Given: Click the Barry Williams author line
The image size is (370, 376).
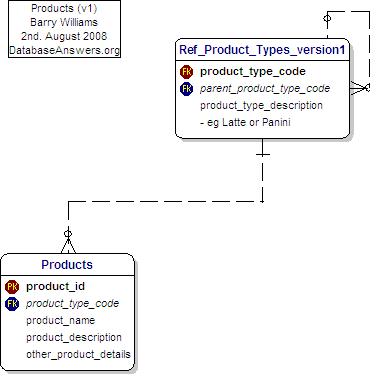Looking at the screenshot, I should click(x=64, y=22).
